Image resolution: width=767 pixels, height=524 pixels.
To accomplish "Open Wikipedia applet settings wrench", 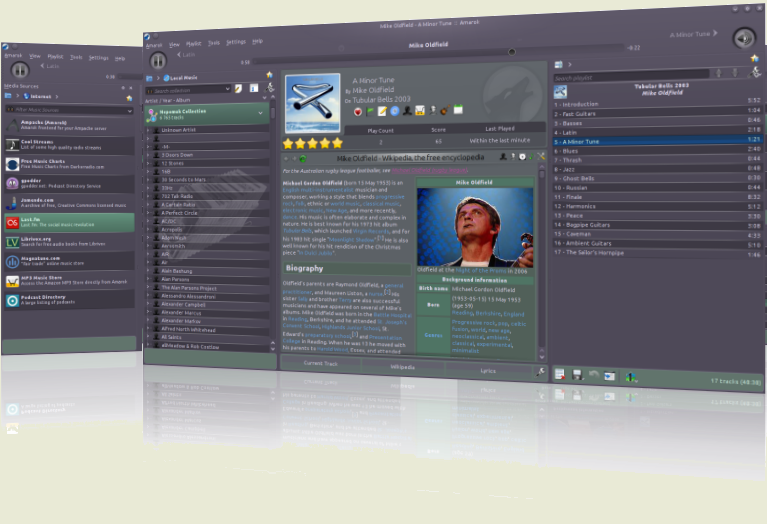I will pos(541,156).
